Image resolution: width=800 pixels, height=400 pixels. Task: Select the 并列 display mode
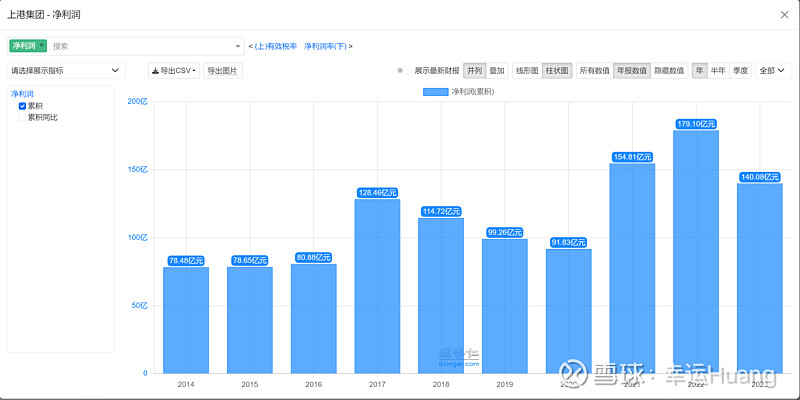tap(474, 71)
